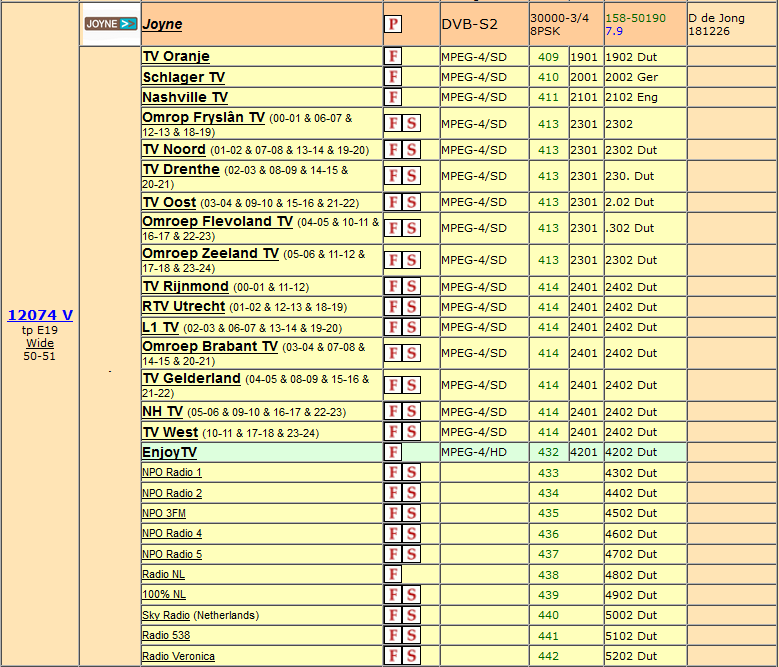Screen dimensions: 779x667
Task: Click the '158-50190' text in Joyne row
Action: 635,18
